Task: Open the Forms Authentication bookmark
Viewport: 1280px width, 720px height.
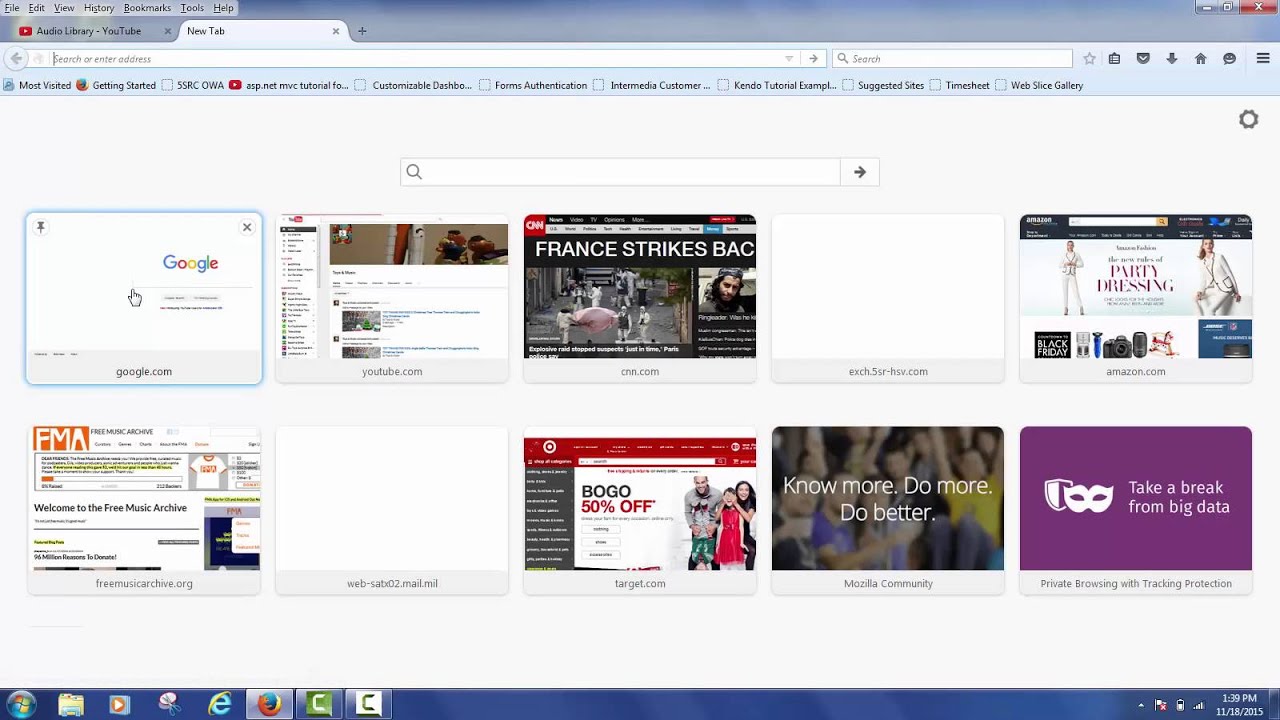Action: coord(532,86)
